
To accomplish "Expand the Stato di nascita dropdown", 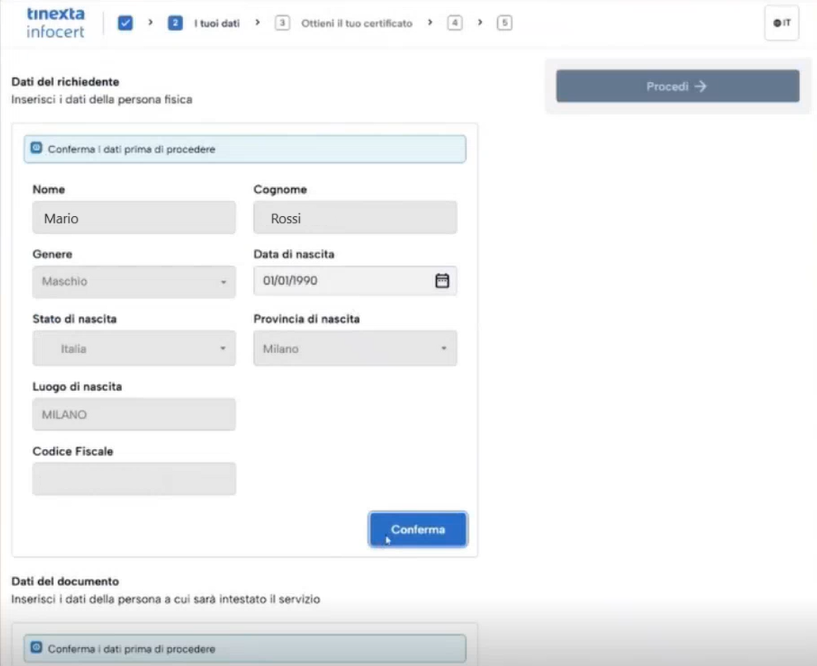I will point(134,349).
